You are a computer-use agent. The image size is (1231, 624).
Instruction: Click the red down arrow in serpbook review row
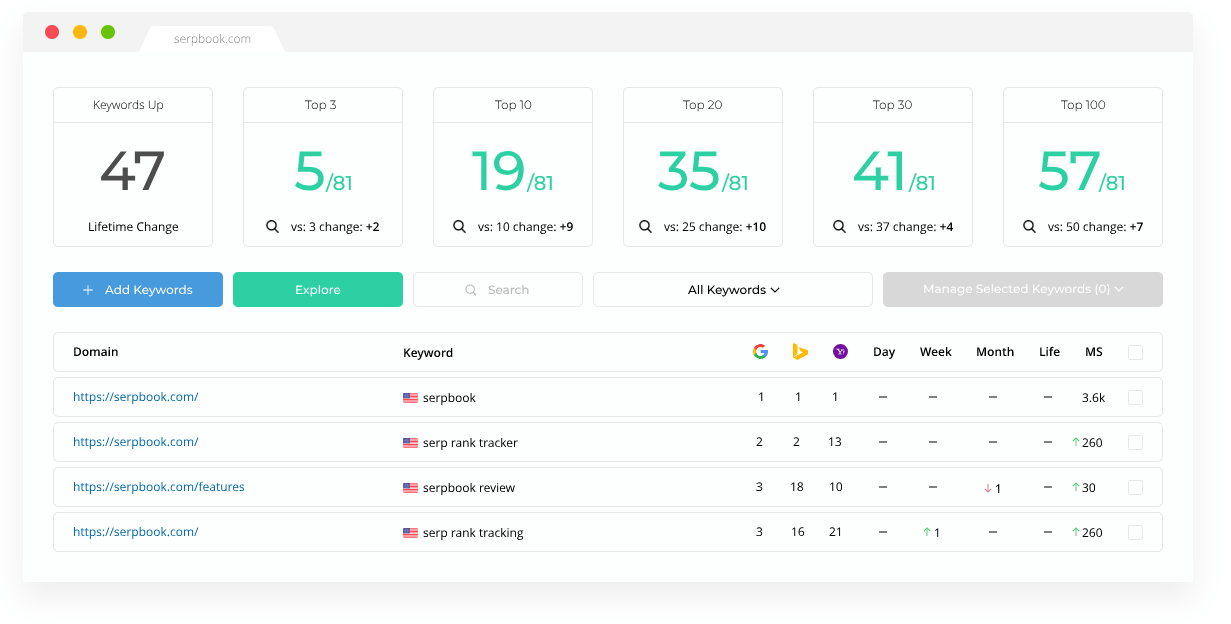pos(987,488)
